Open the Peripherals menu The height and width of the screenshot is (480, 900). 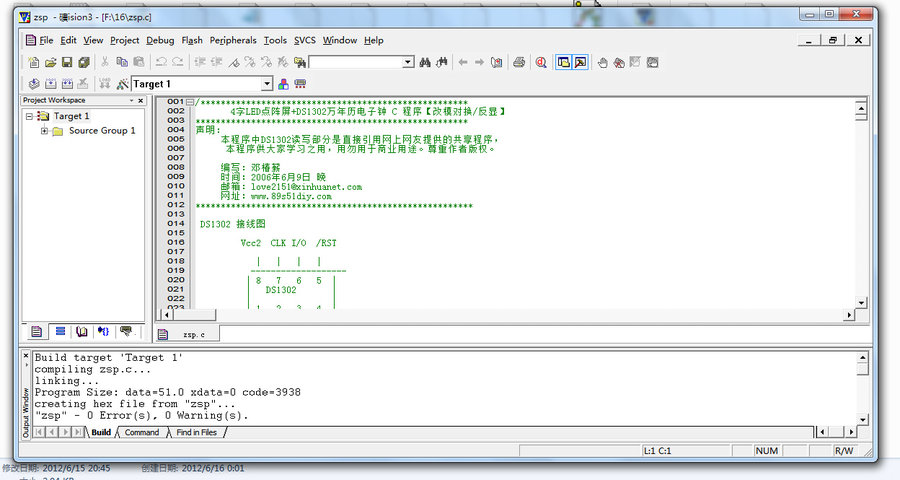(233, 40)
